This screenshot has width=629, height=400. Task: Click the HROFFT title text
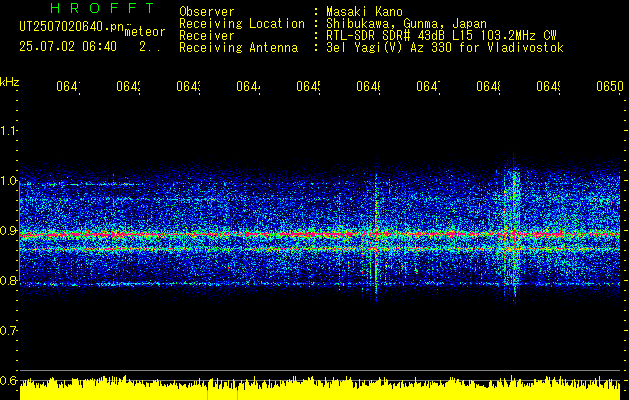pyautogui.click(x=103, y=8)
